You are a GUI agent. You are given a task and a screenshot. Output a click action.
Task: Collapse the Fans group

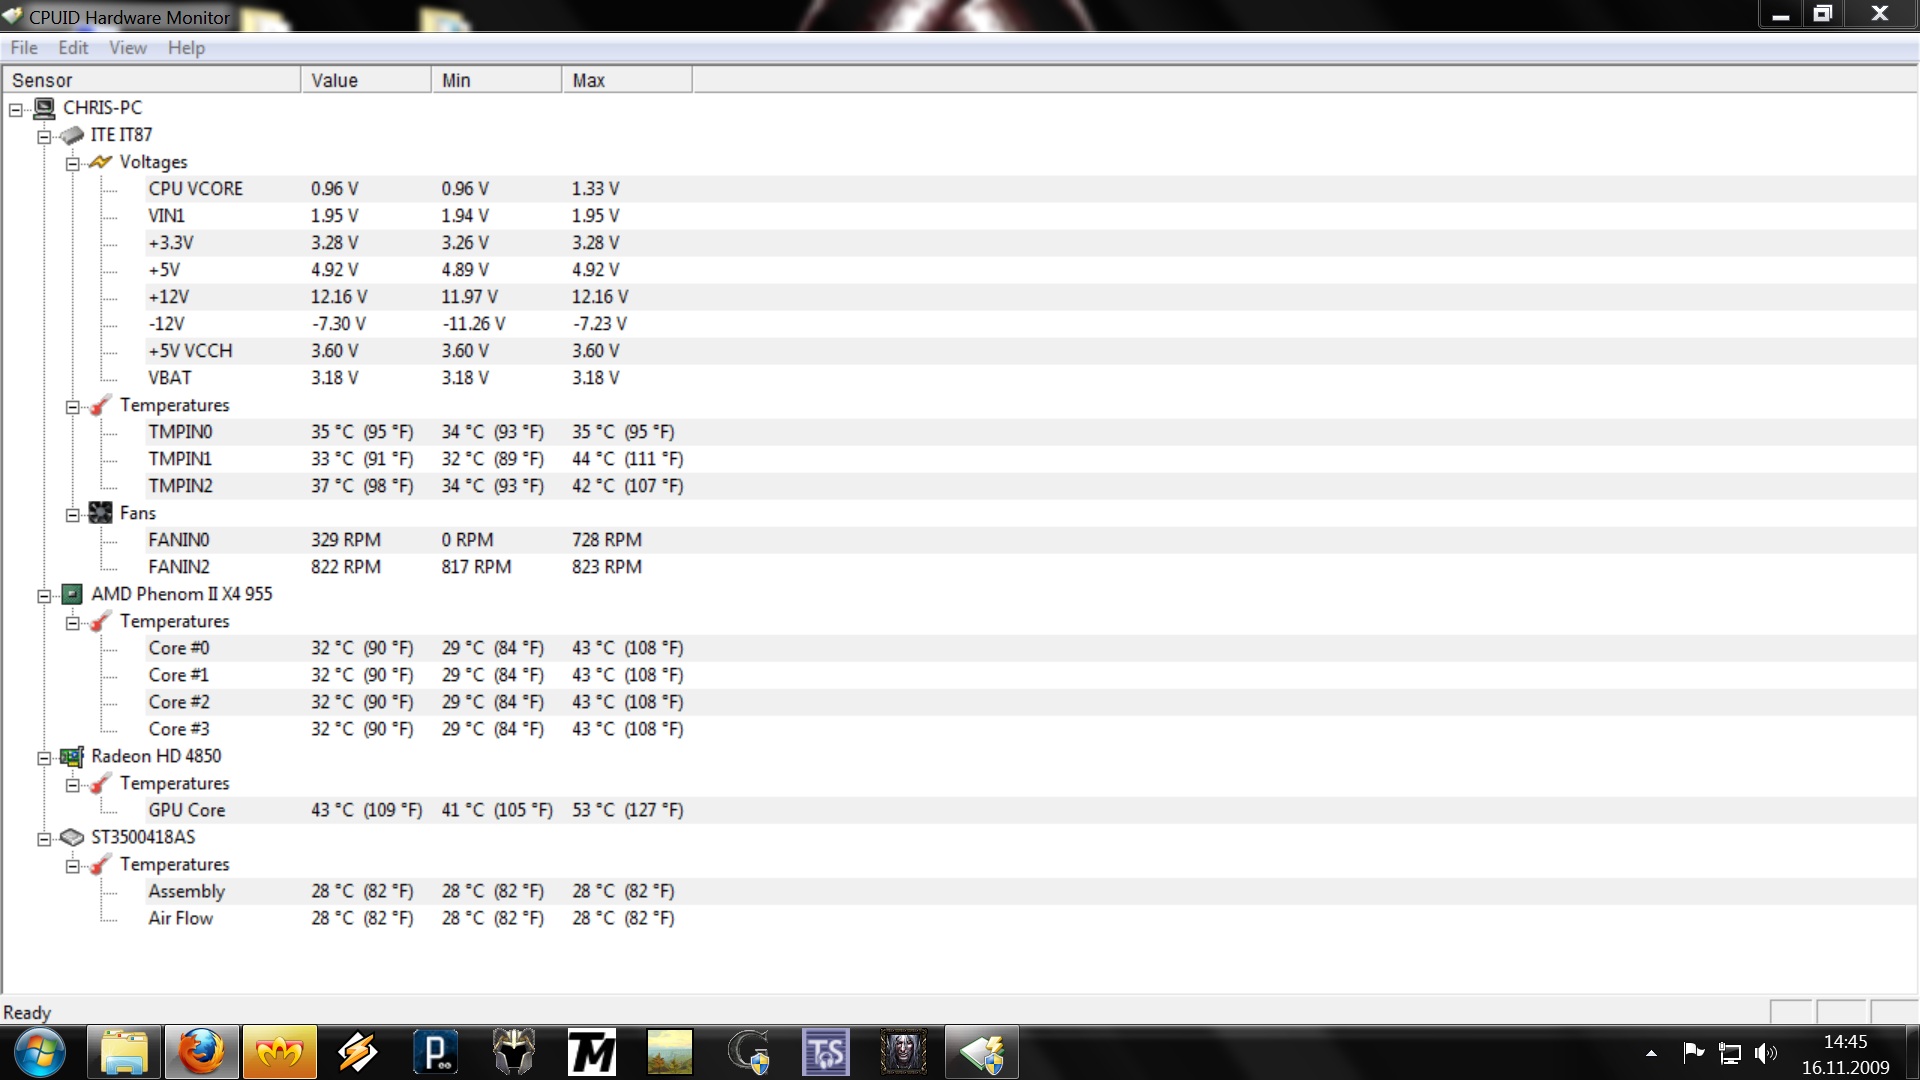tap(72, 515)
